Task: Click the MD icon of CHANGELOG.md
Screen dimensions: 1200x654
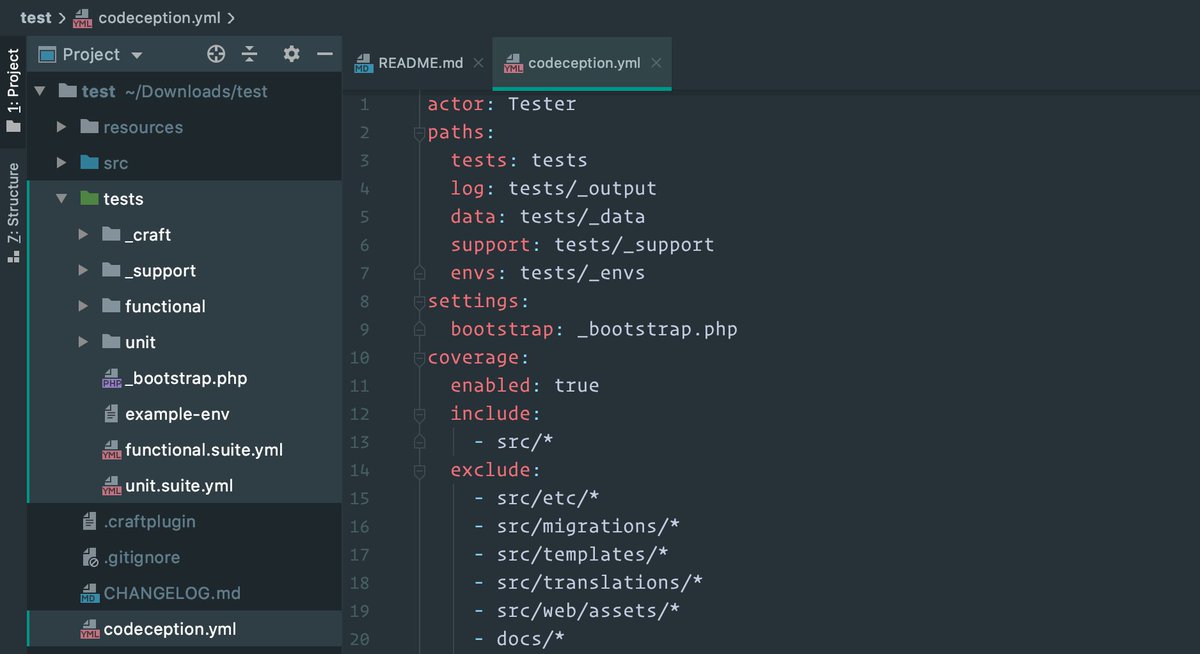Action: 89,593
